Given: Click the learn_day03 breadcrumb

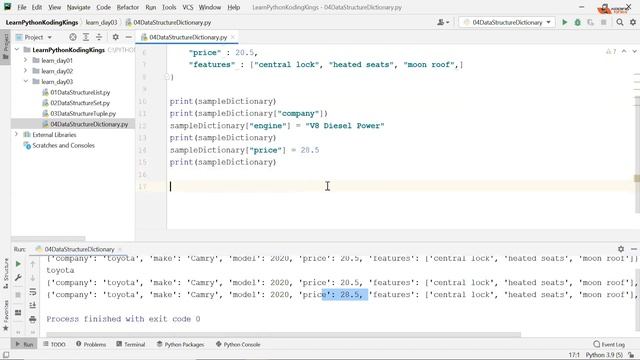Looking at the screenshot, I should click(101, 22).
